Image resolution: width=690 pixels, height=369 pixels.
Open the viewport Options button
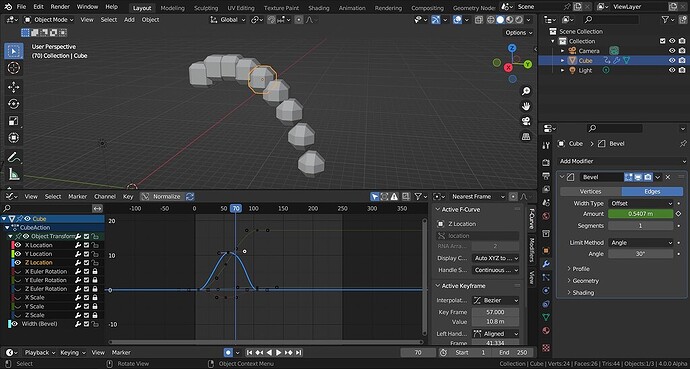pos(518,33)
